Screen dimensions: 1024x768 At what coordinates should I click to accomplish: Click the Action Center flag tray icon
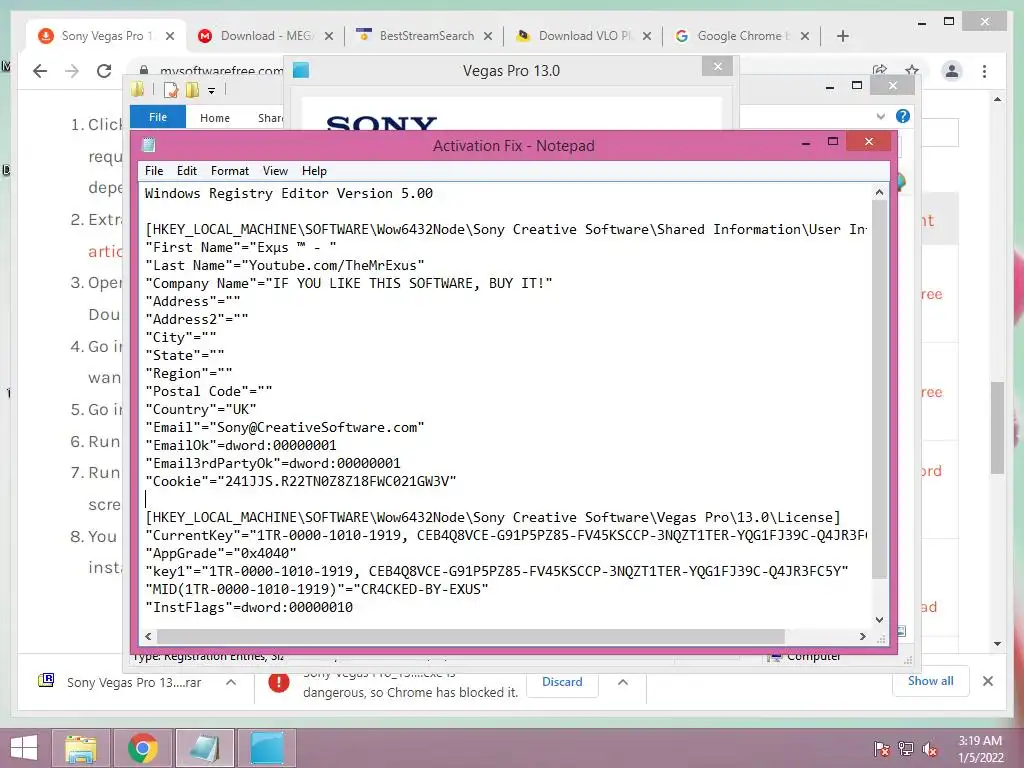882,749
